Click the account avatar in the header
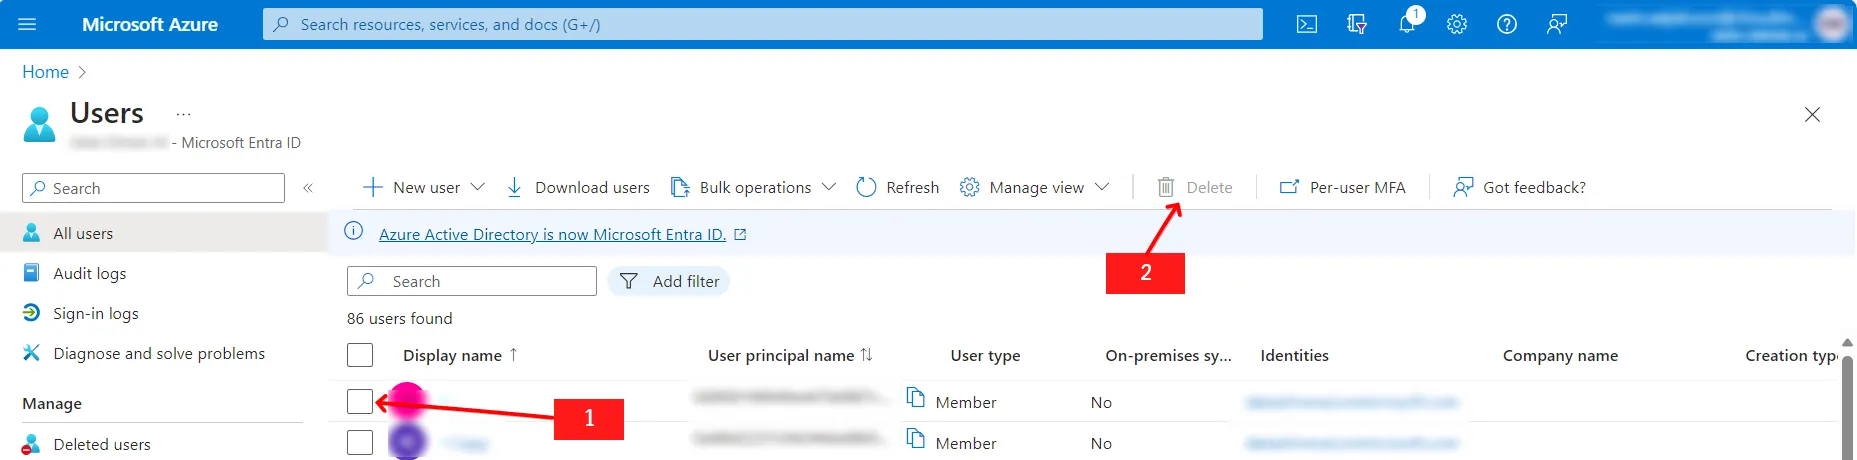The image size is (1857, 460). point(1832,24)
